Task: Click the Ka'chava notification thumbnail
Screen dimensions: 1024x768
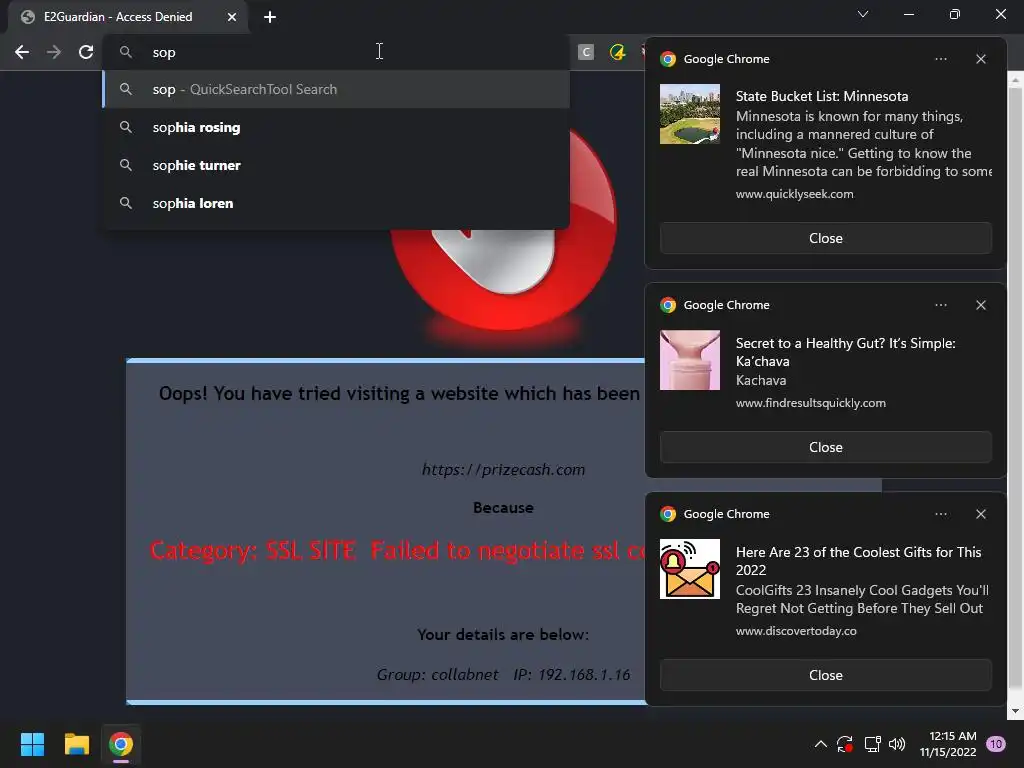Action: pyautogui.click(x=690, y=360)
